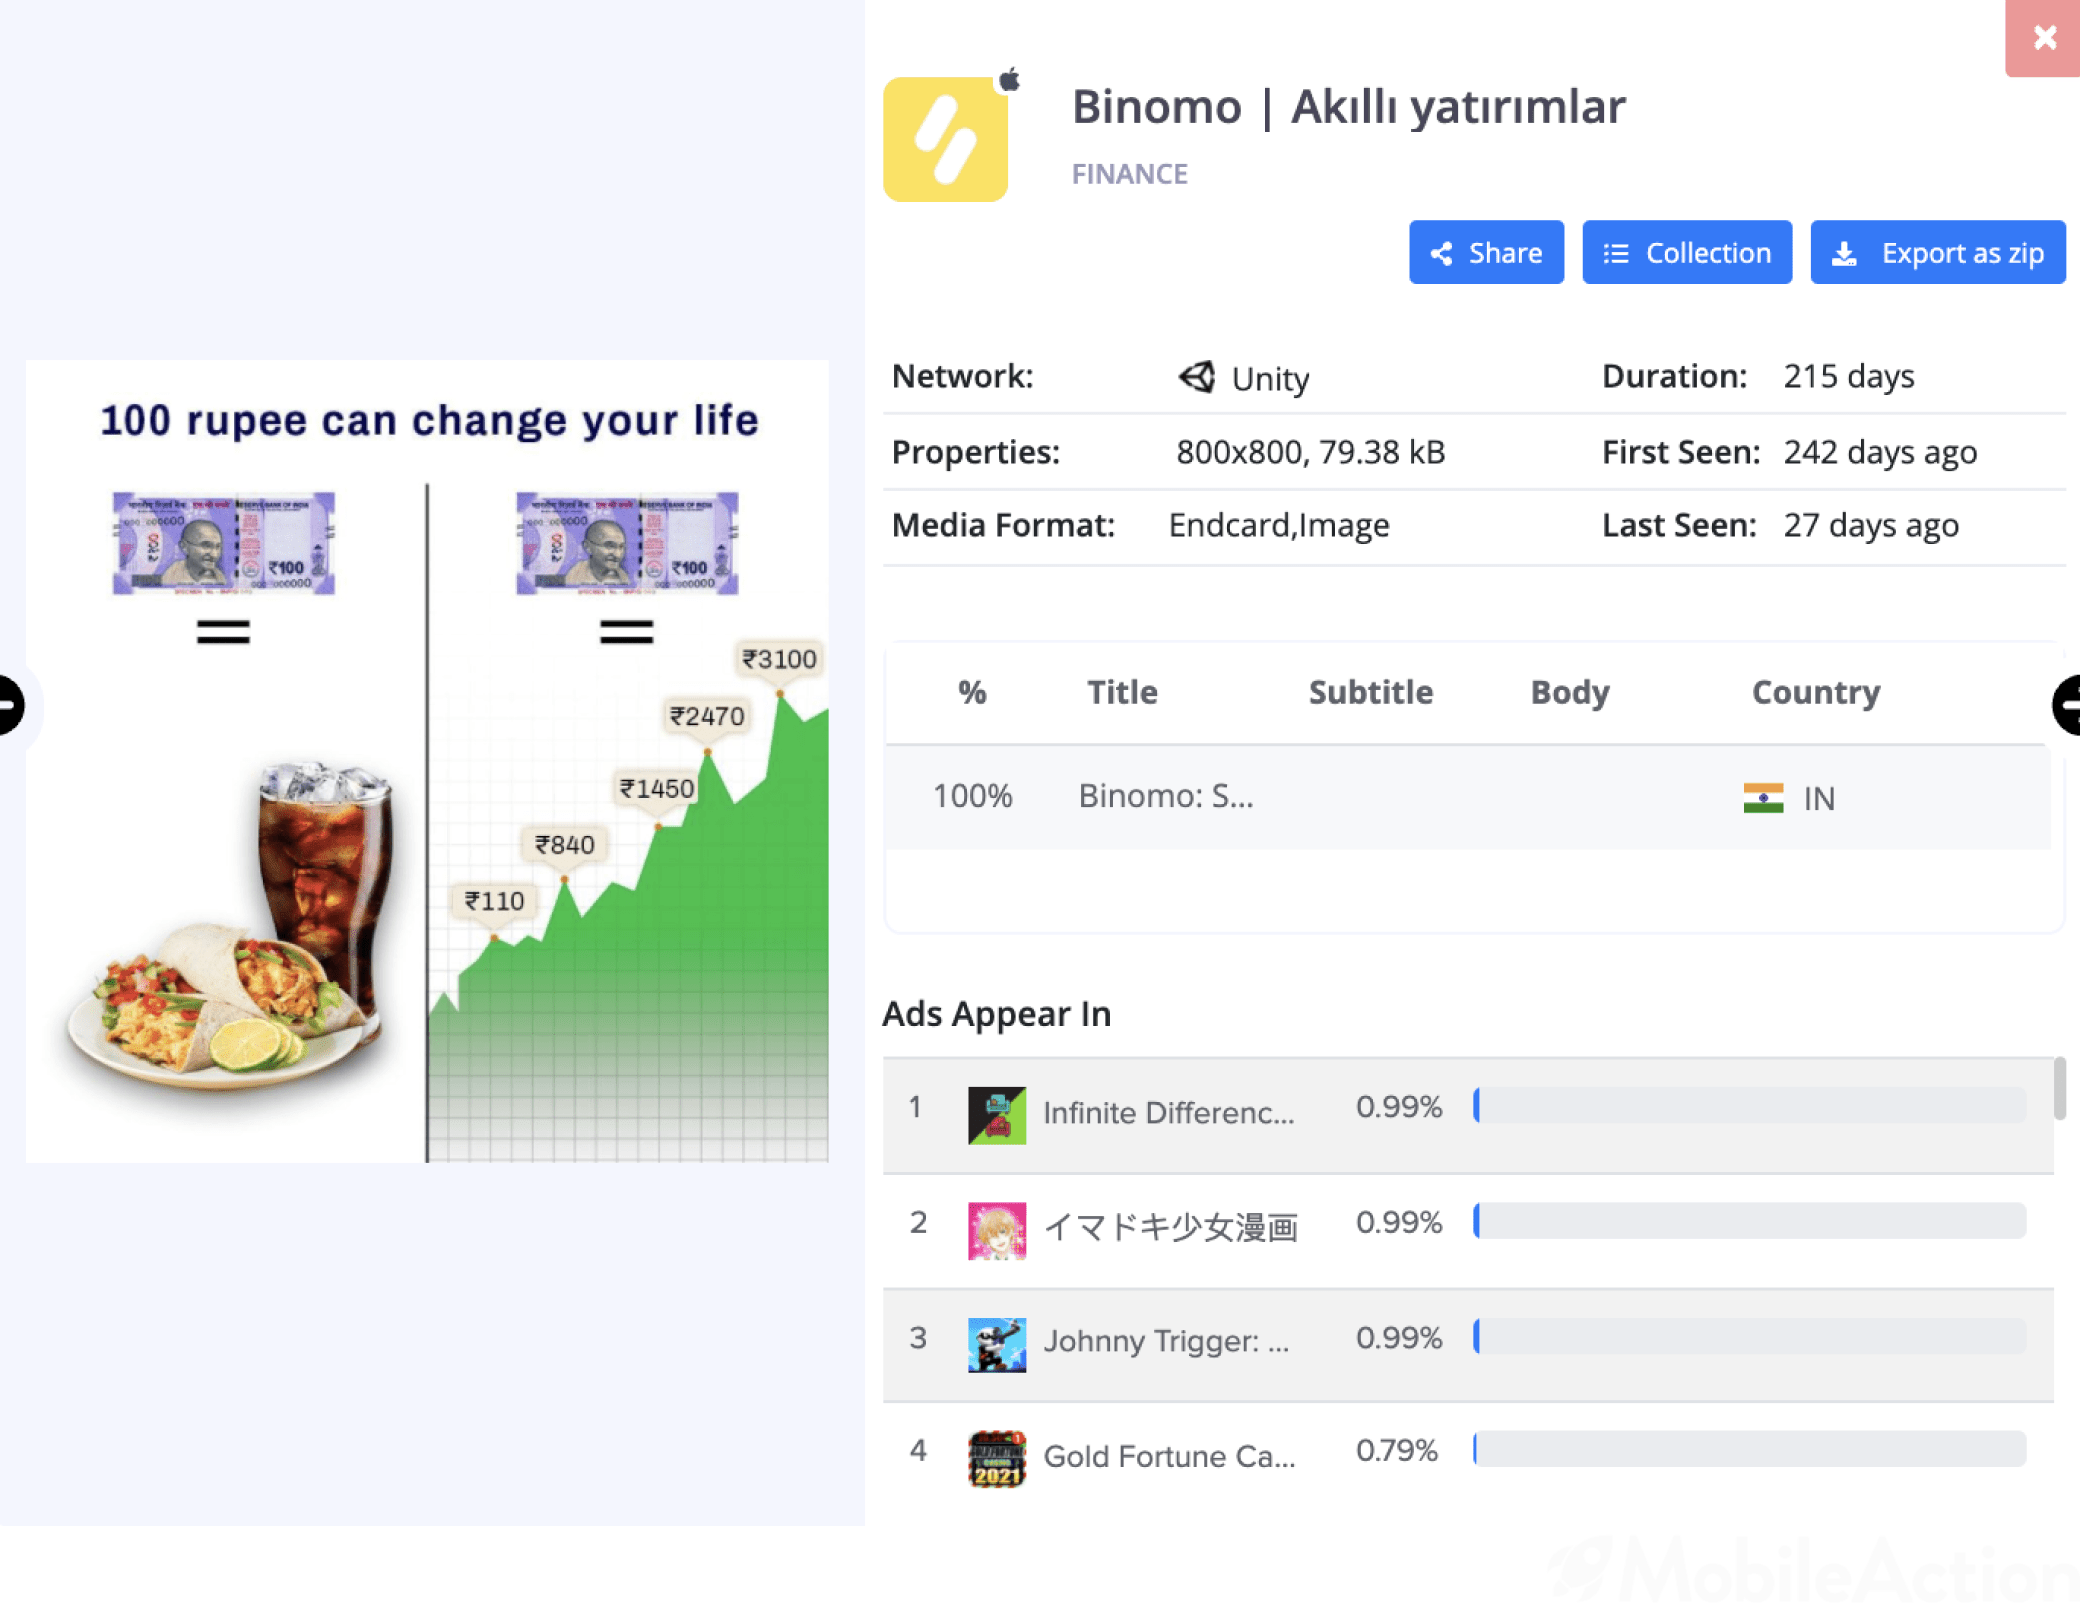Image resolution: width=2080 pixels, height=1604 pixels.
Task: Click '800x800, 79.38 kB' properties value
Action: (x=1310, y=452)
